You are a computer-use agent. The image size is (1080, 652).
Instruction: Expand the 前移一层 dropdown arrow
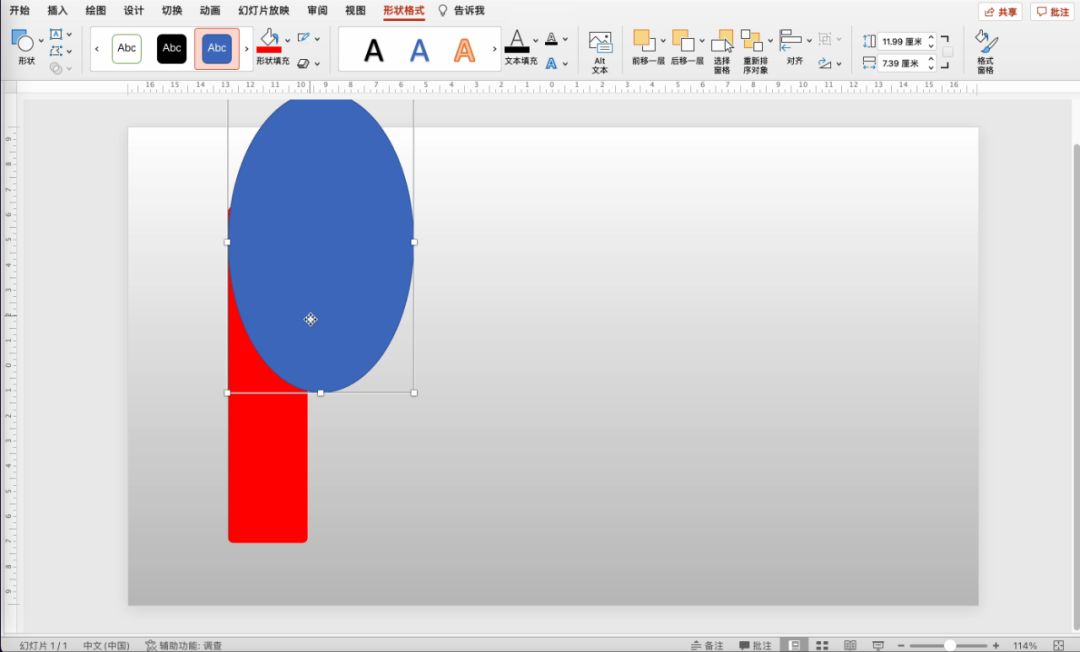[663, 41]
